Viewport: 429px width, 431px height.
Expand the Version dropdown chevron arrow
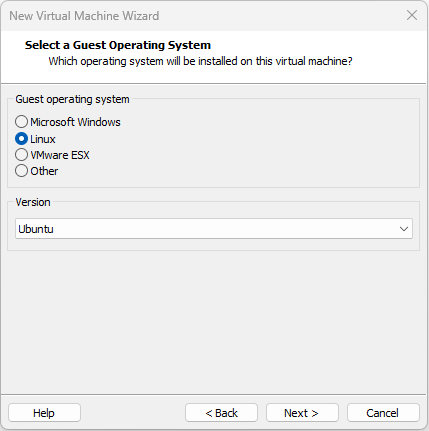tap(404, 229)
